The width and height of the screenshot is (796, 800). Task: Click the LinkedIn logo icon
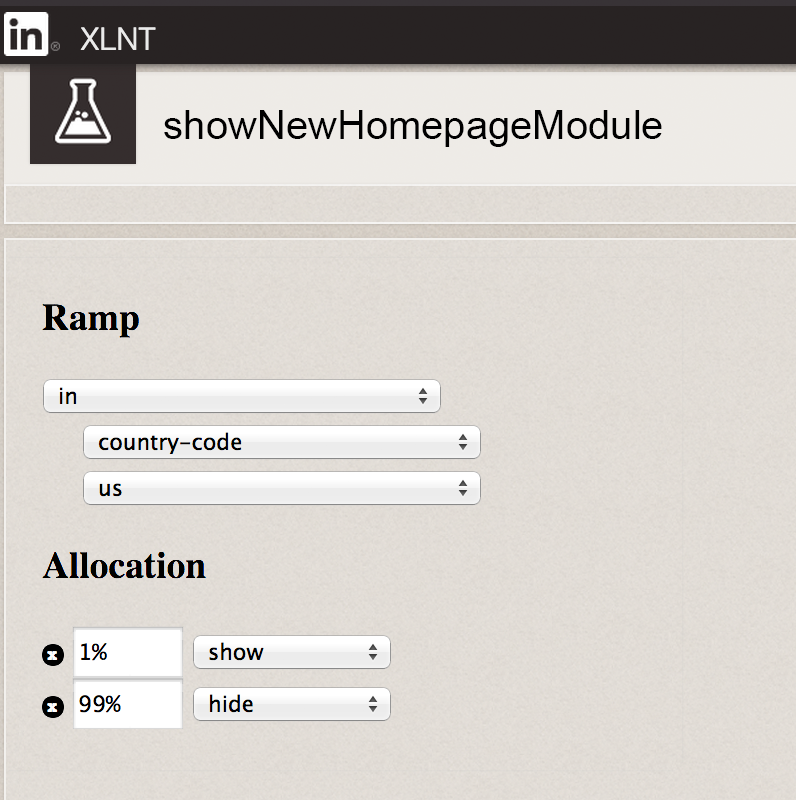pyautogui.click(x=26, y=34)
